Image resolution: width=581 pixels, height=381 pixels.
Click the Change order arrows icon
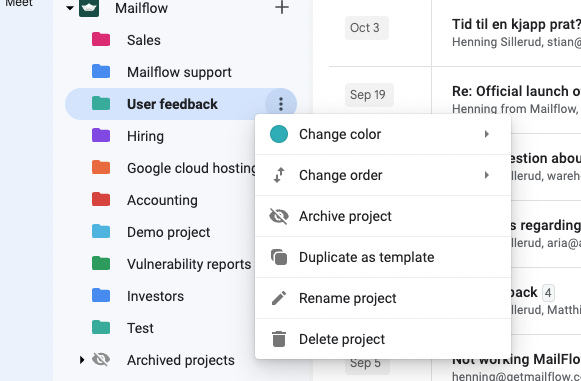coord(279,175)
